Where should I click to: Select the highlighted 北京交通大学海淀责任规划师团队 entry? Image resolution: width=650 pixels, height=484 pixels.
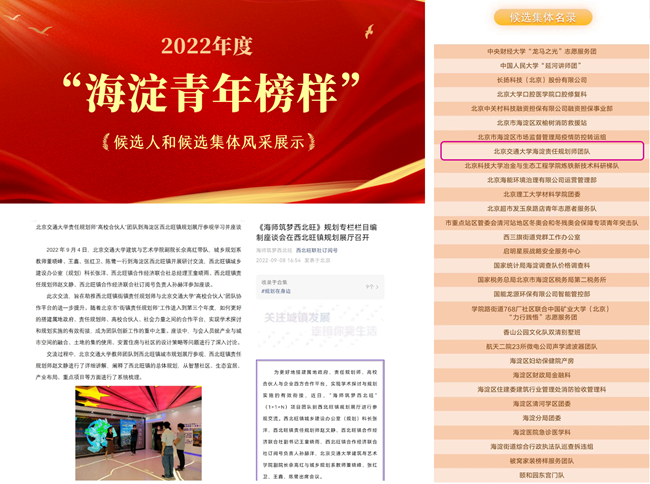click(541, 151)
